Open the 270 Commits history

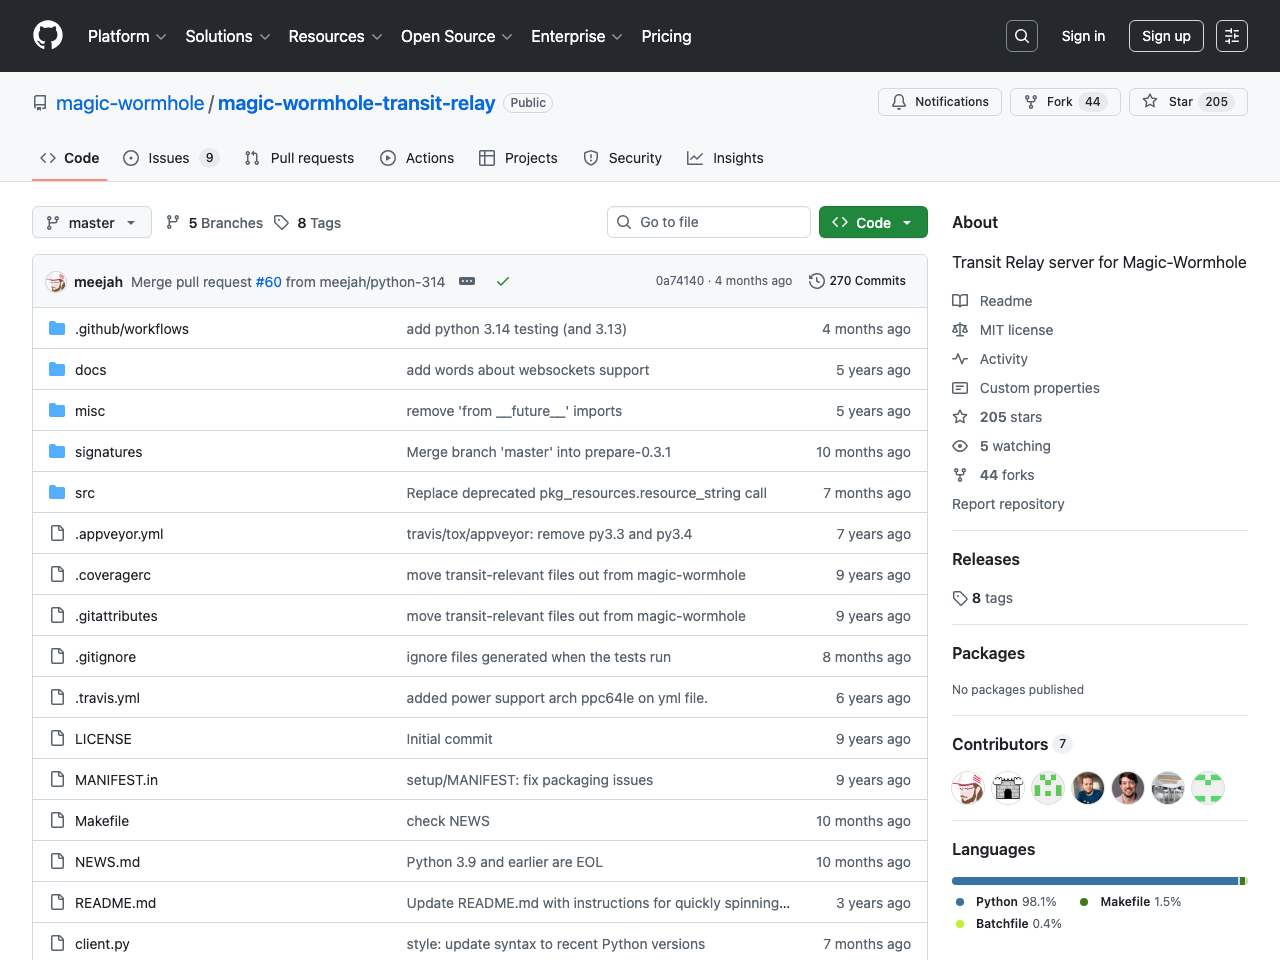(857, 281)
